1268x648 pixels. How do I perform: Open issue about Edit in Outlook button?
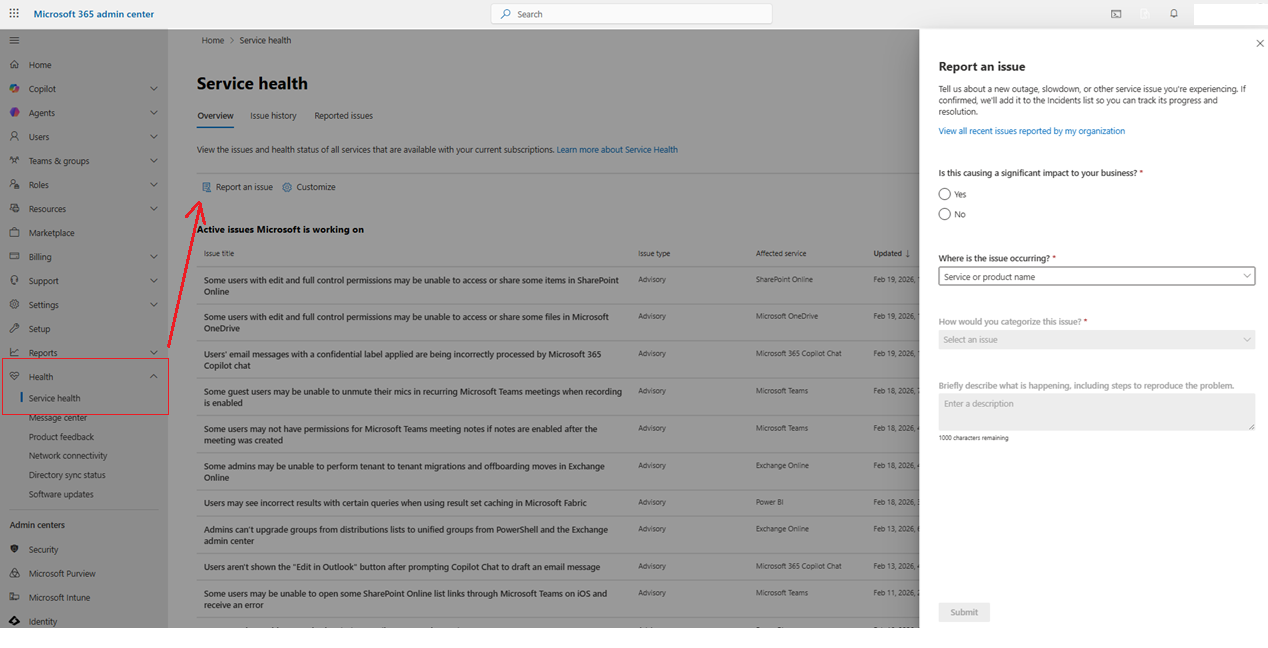(x=402, y=567)
